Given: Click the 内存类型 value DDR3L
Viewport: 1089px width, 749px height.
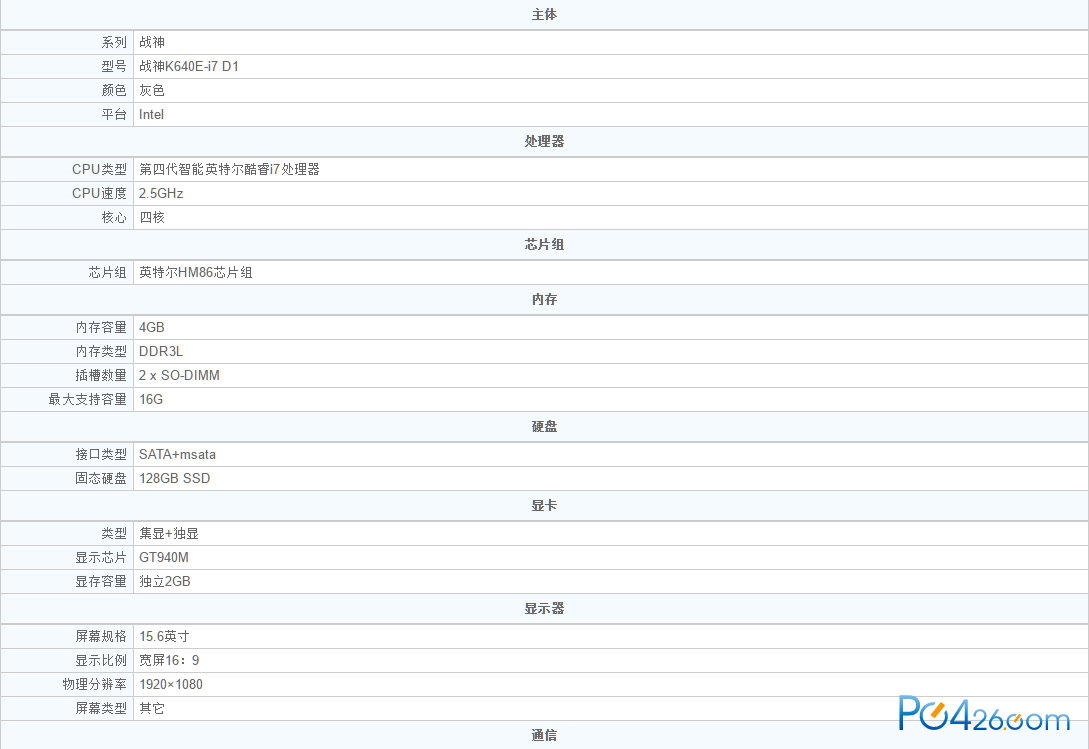Looking at the screenshot, I should coord(161,352).
